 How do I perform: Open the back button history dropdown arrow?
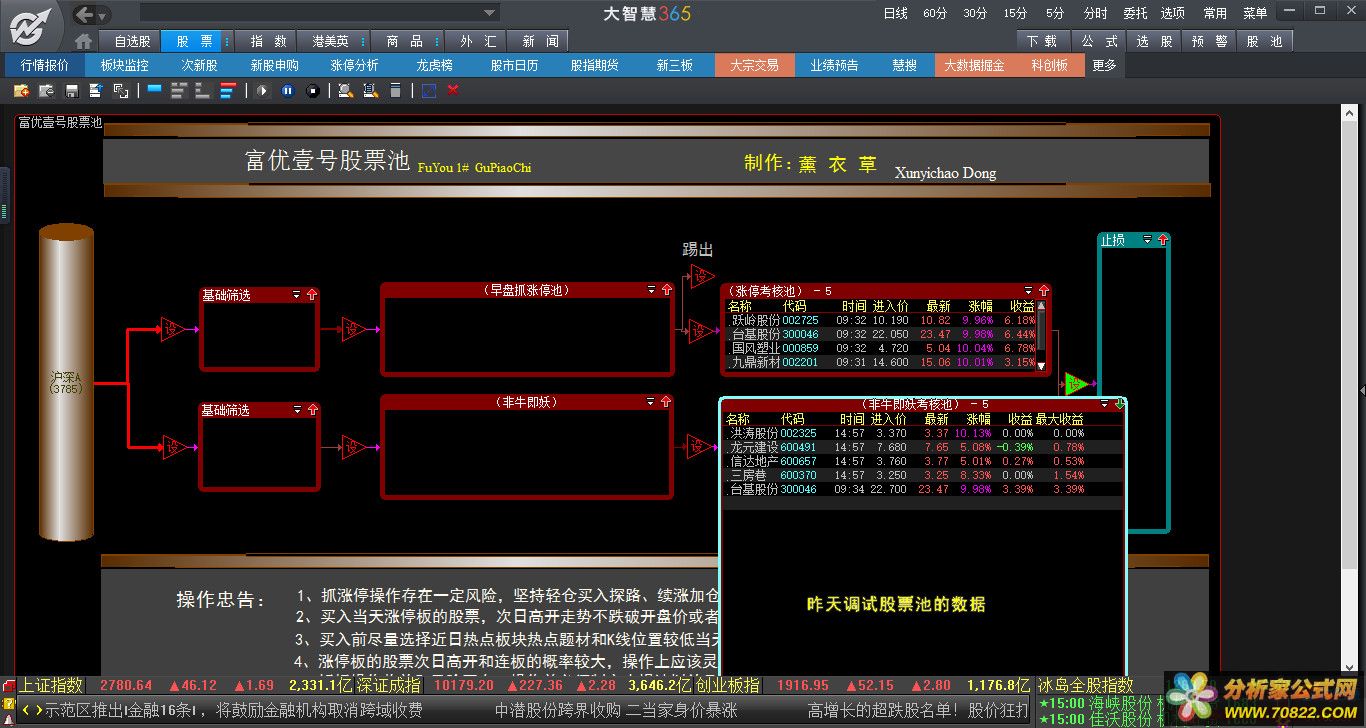[103, 15]
